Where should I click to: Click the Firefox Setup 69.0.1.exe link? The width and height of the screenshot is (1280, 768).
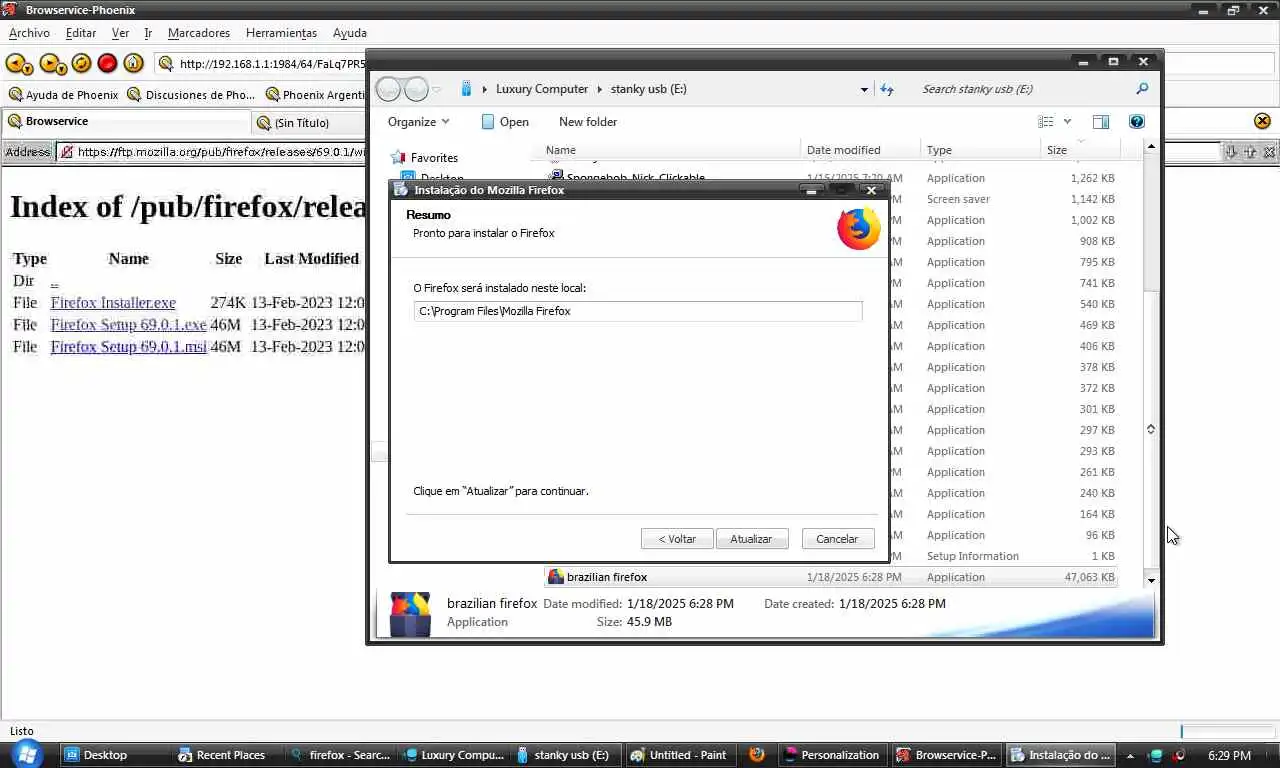[128, 324]
